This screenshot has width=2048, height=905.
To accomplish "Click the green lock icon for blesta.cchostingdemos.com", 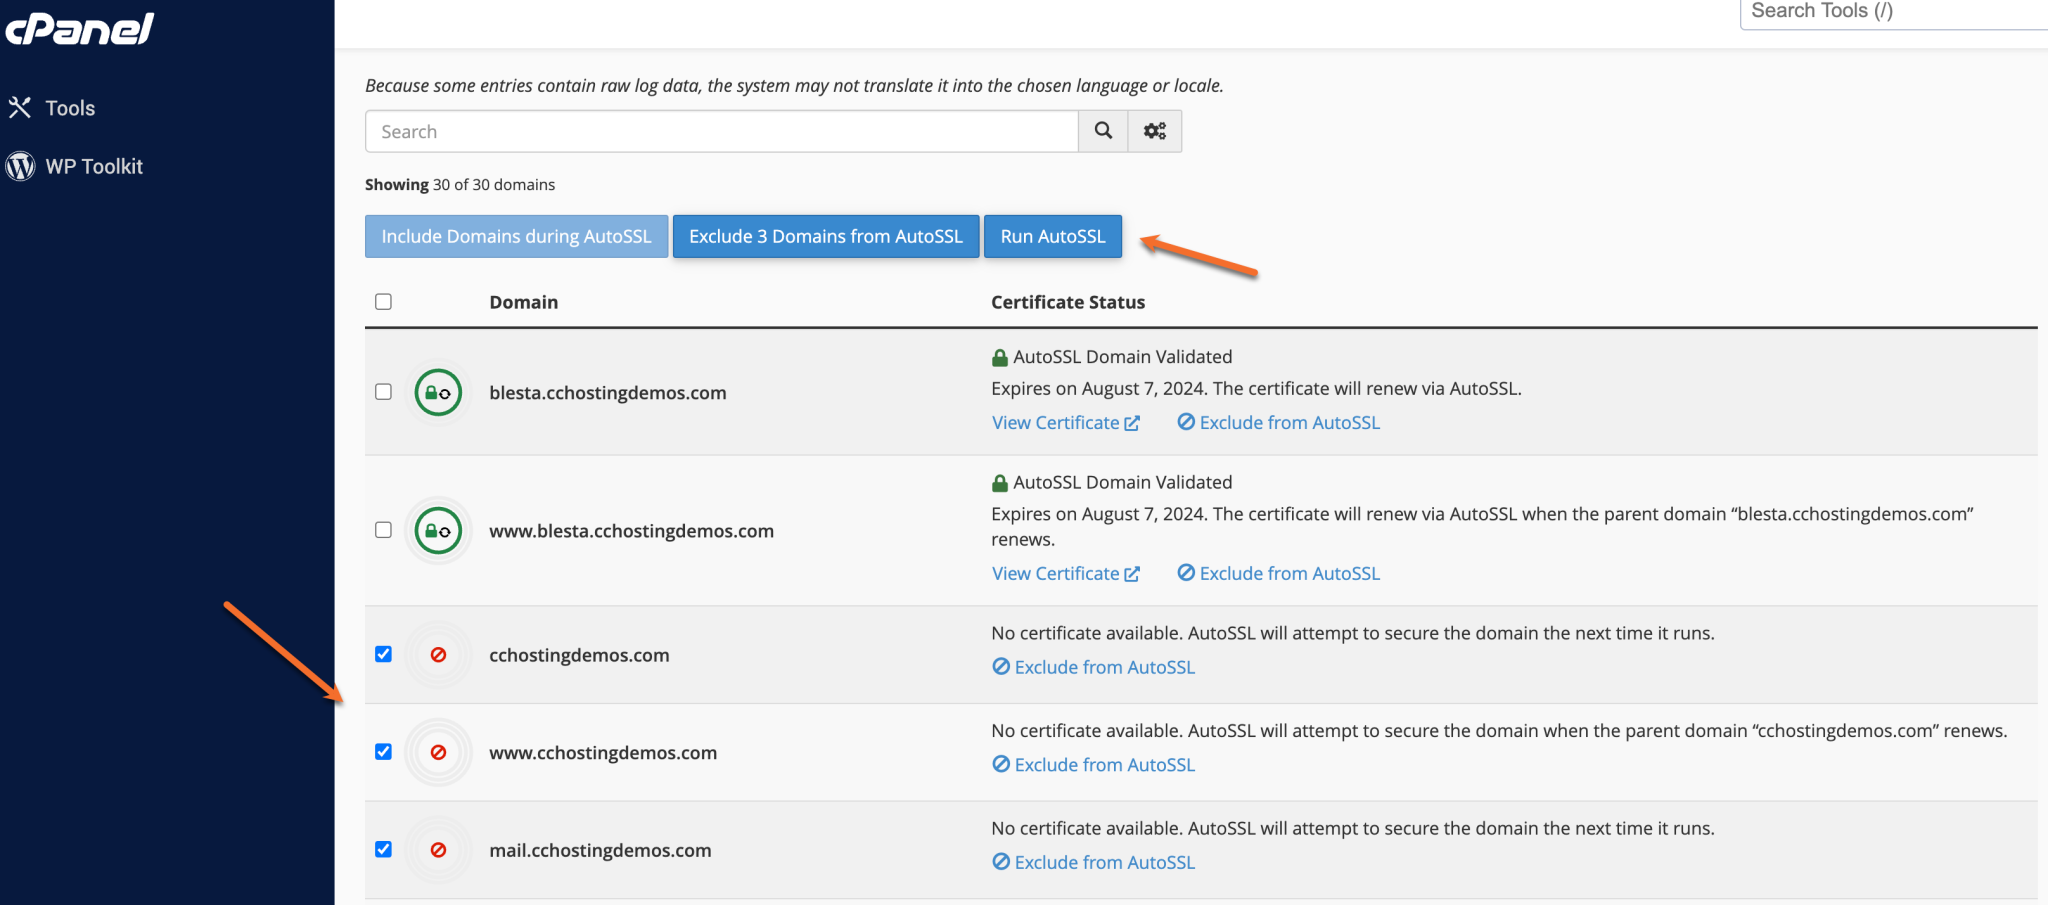I will tap(438, 392).
